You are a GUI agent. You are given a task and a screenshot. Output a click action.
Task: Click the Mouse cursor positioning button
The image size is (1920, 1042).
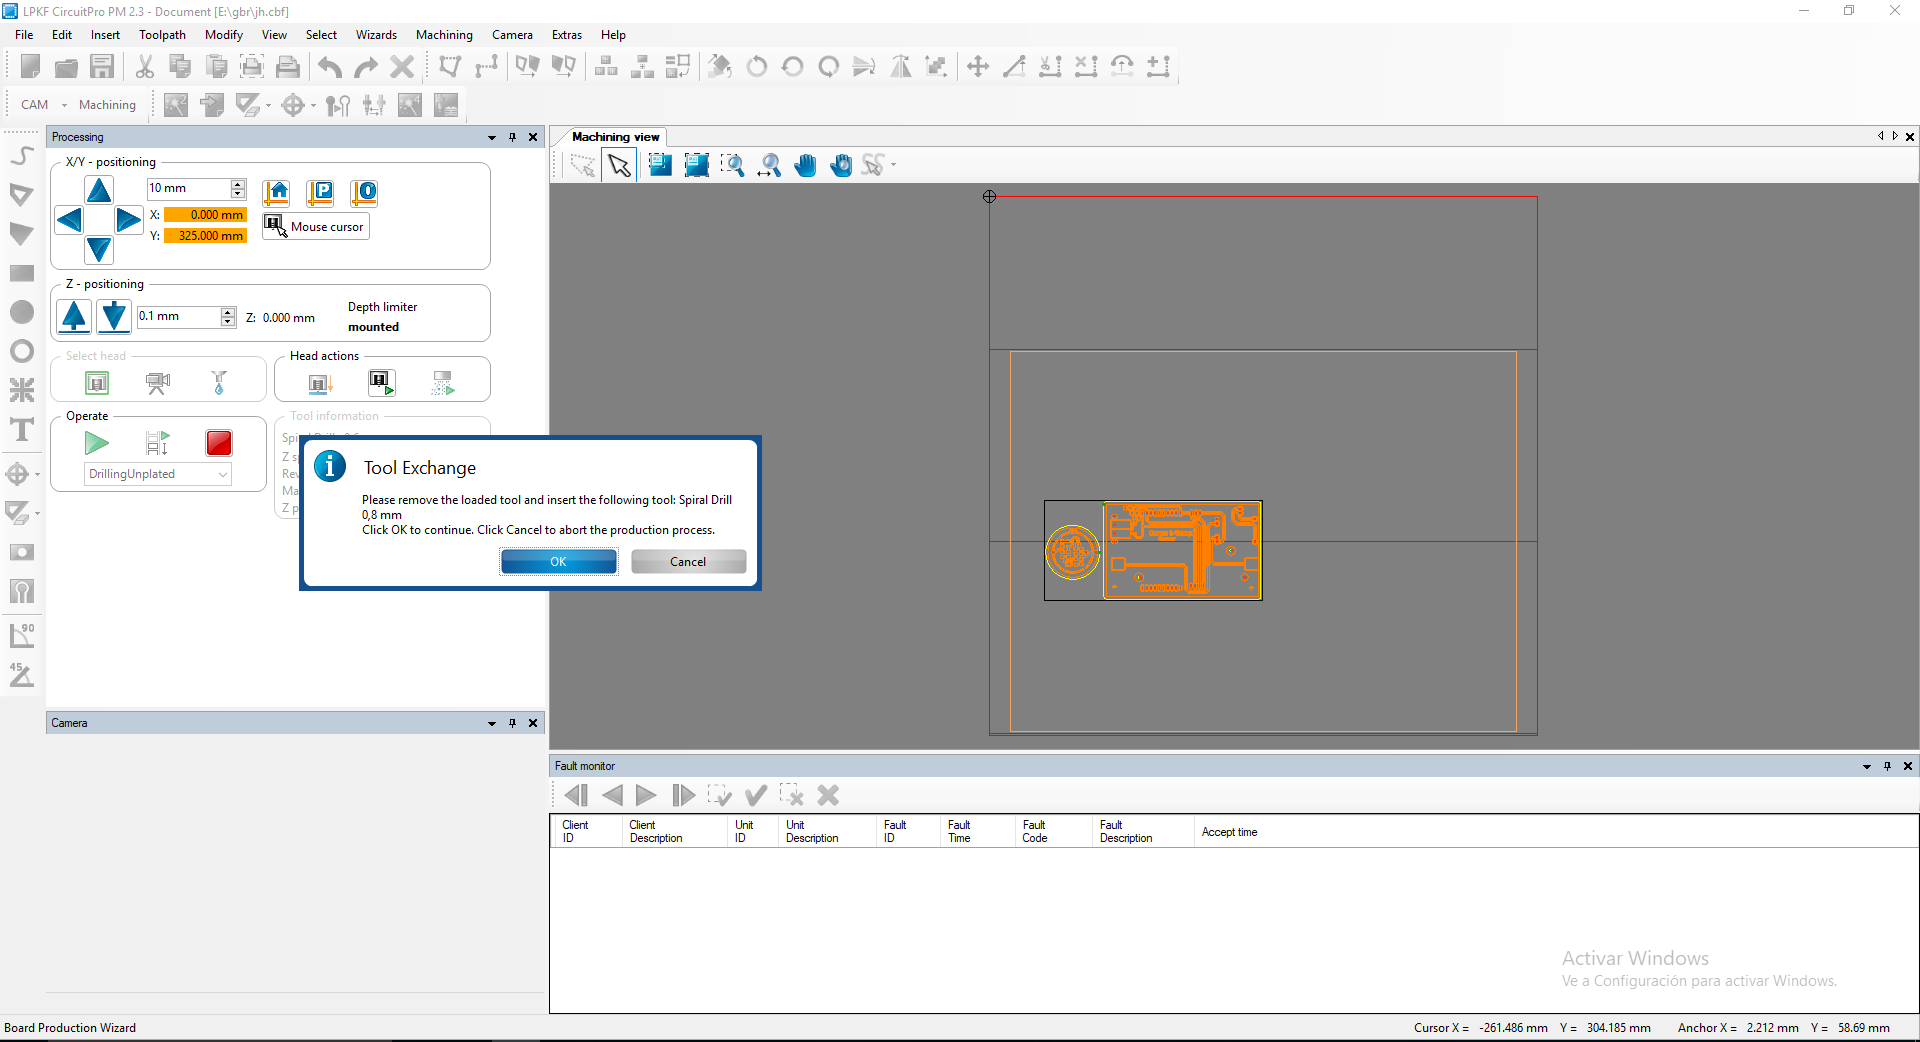point(316,227)
